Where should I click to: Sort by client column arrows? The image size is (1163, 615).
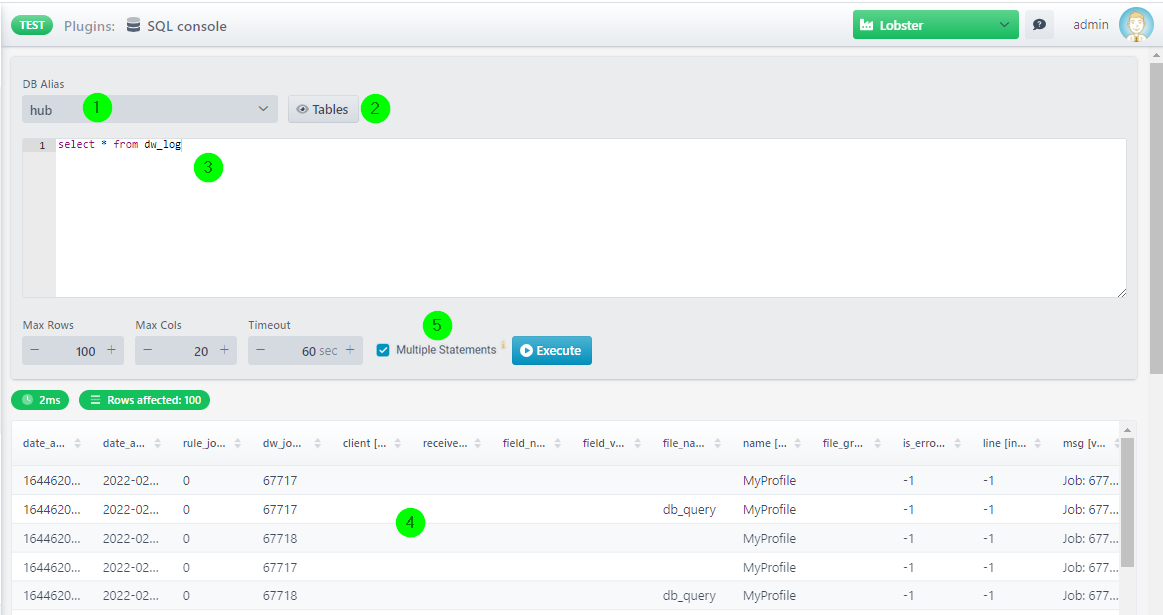tap(398, 444)
